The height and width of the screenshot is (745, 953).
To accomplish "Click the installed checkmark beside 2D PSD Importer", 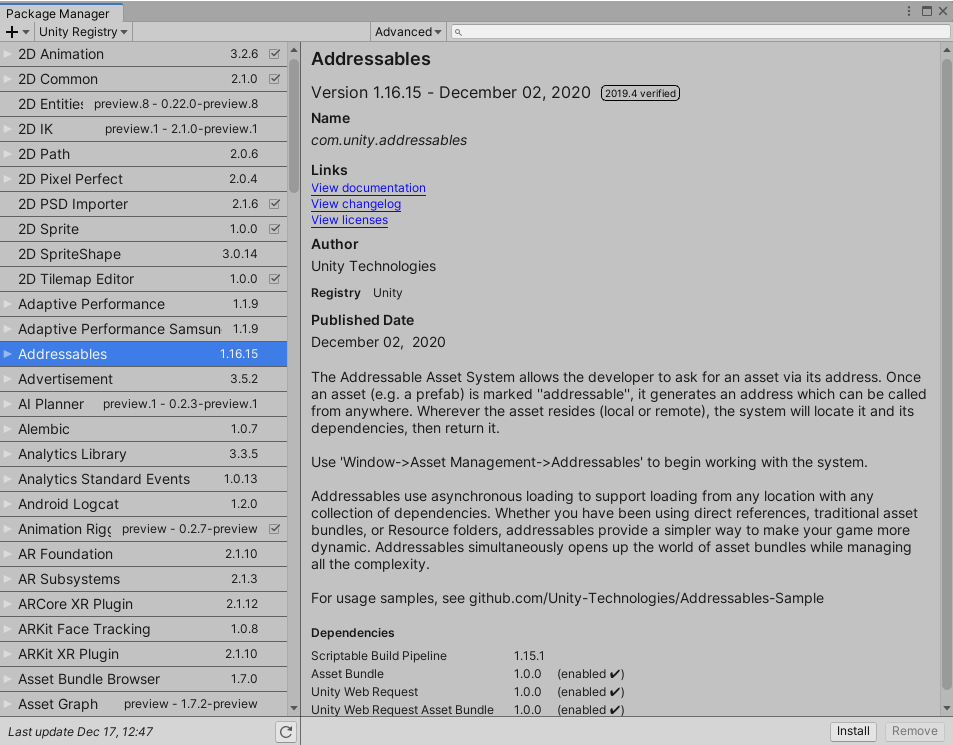I will tap(275, 204).
